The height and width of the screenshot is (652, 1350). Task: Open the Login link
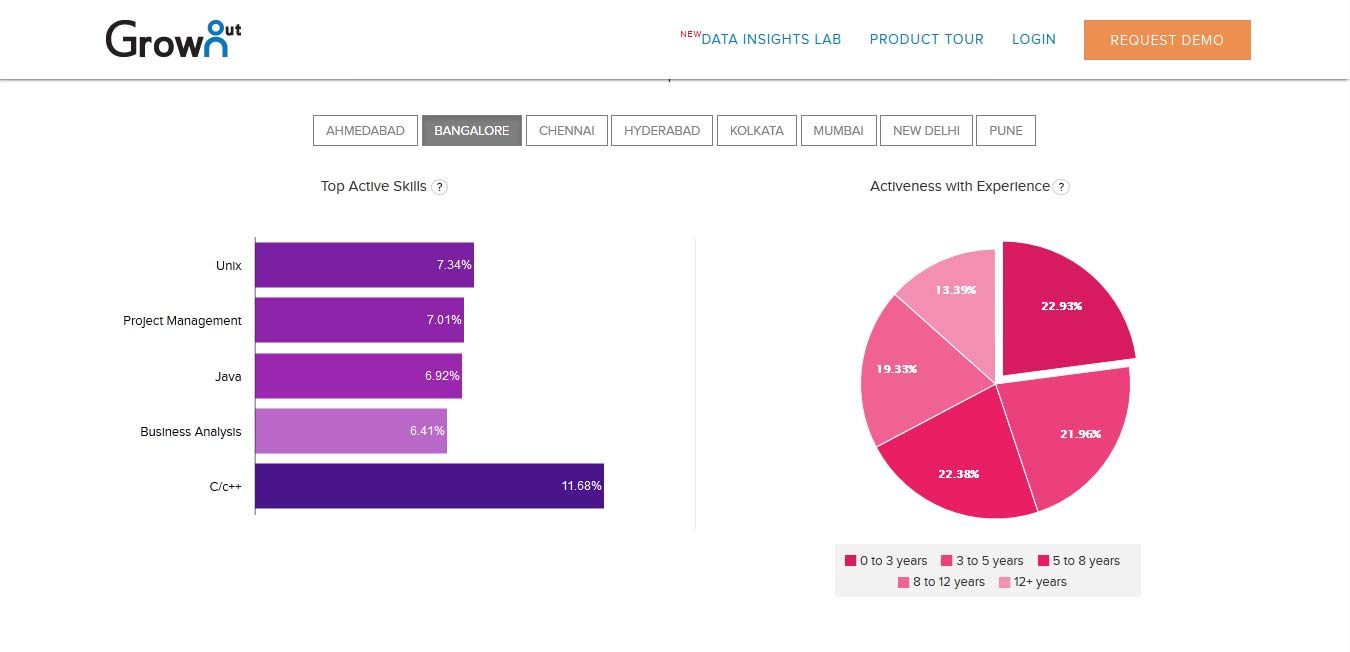[1033, 40]
